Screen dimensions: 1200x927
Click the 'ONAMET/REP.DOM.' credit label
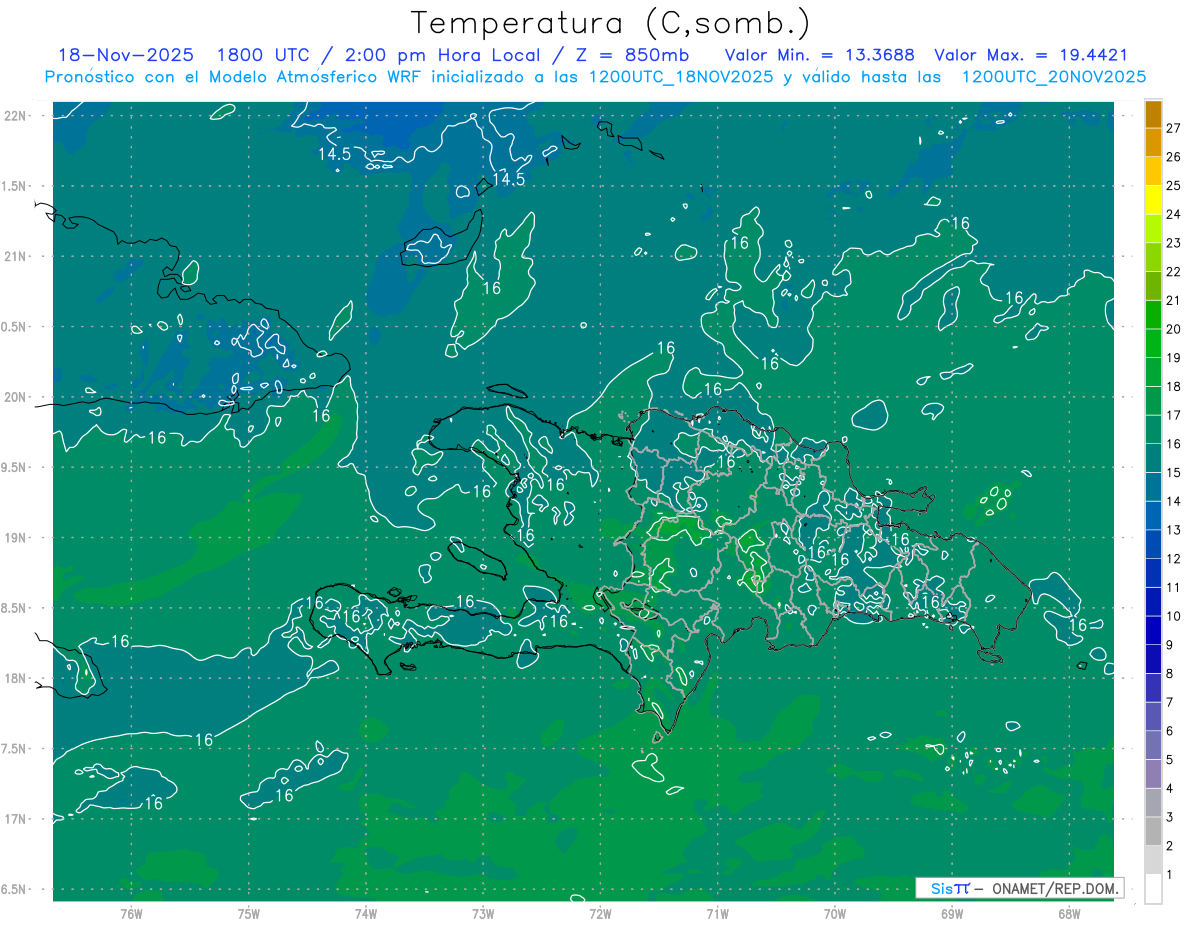pos(1054,888)
